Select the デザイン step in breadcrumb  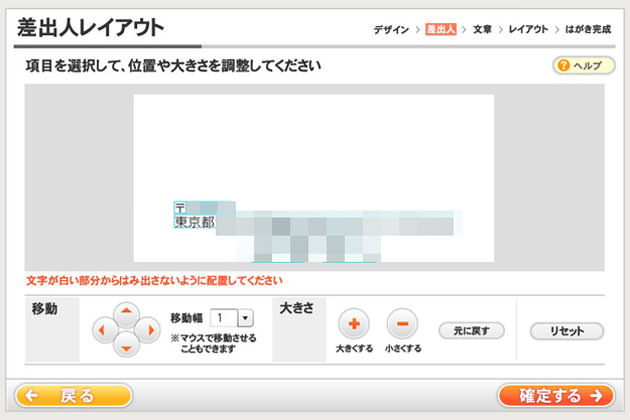point(391,29)
